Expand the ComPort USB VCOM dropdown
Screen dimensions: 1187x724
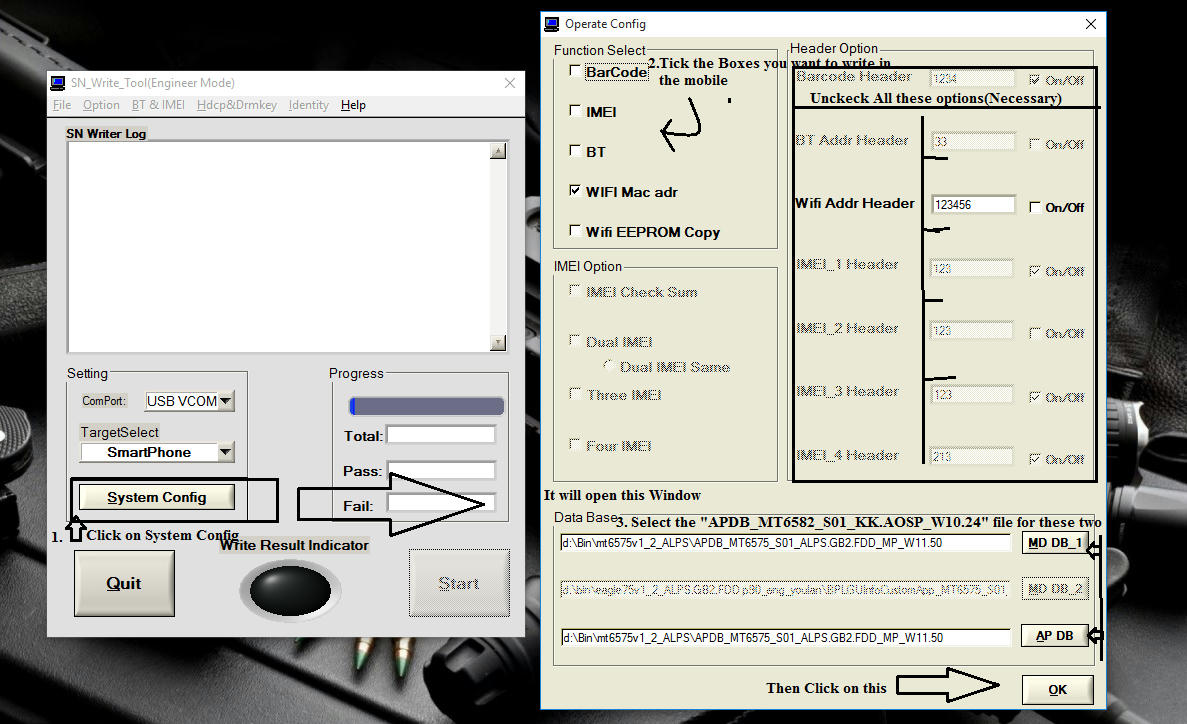226,401
